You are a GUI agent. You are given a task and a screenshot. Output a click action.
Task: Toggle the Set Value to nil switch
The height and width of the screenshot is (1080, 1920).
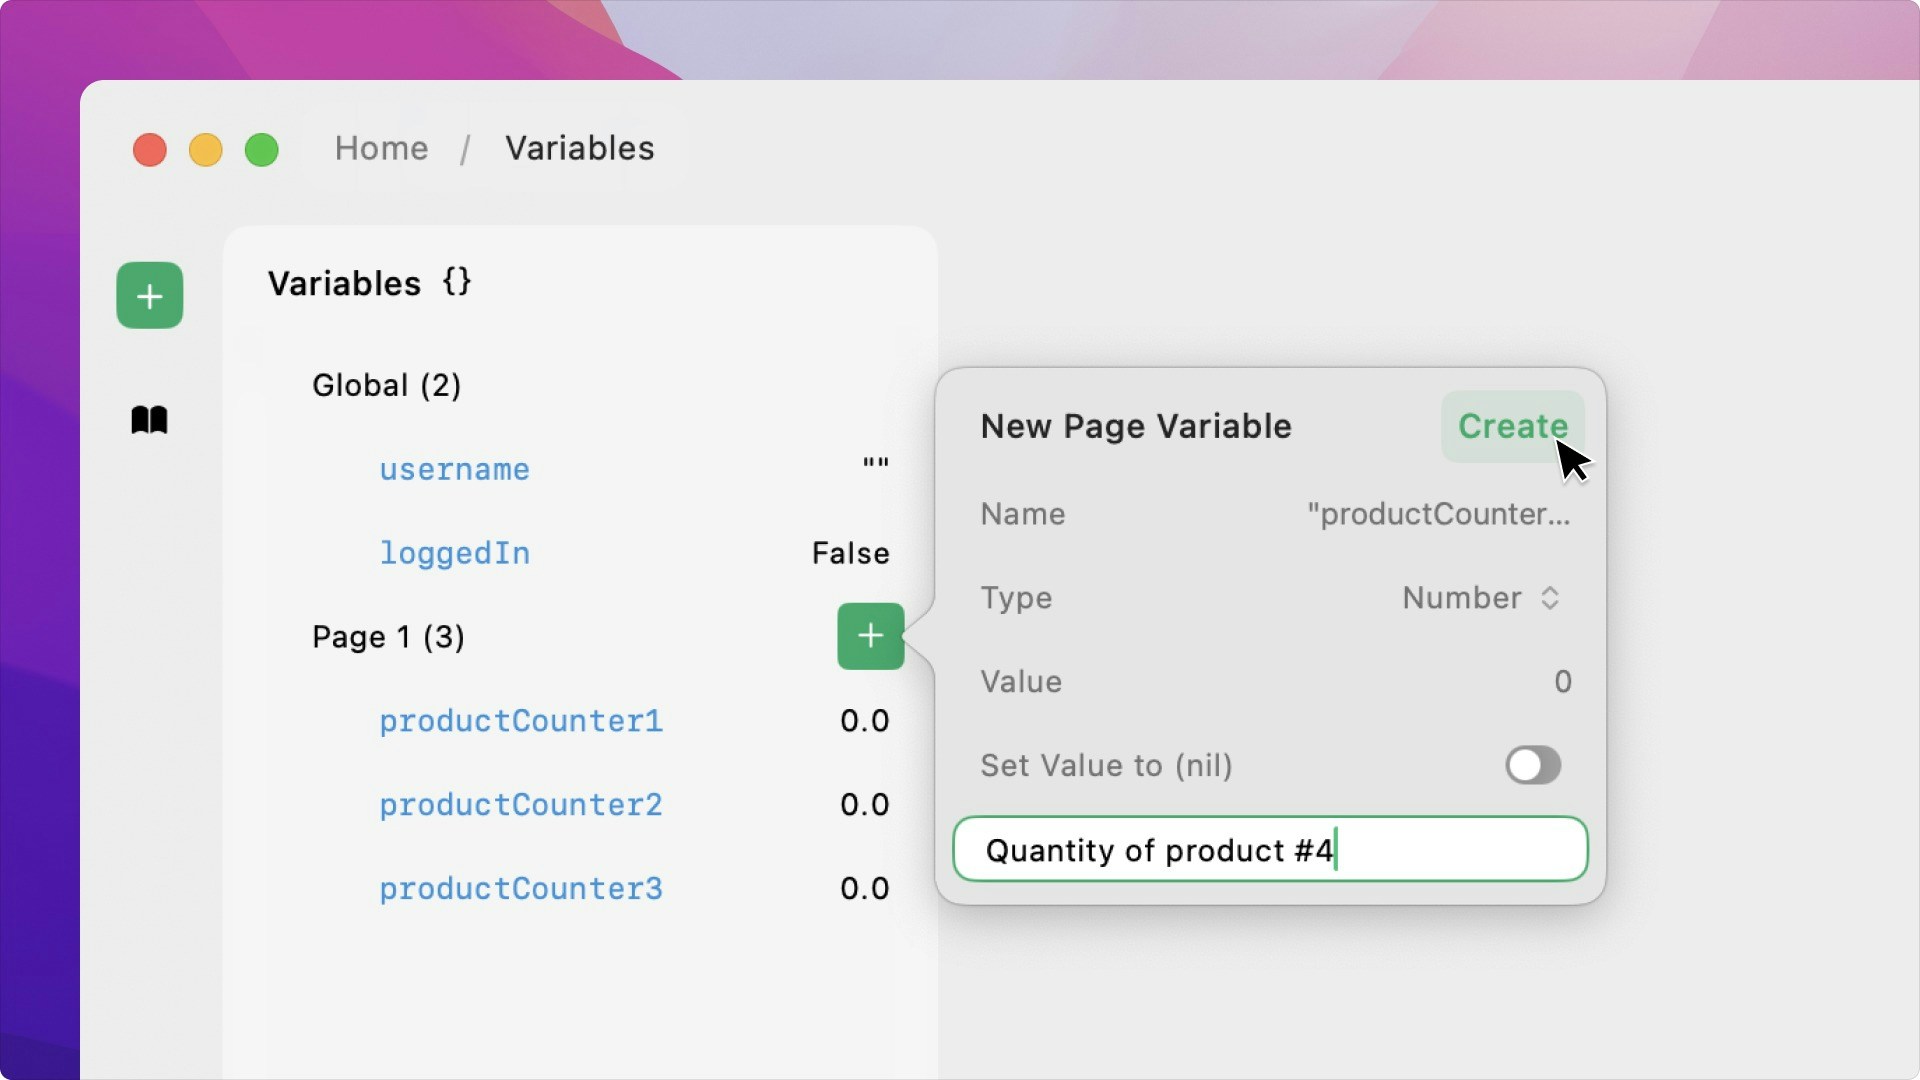tap(1532, 765)
